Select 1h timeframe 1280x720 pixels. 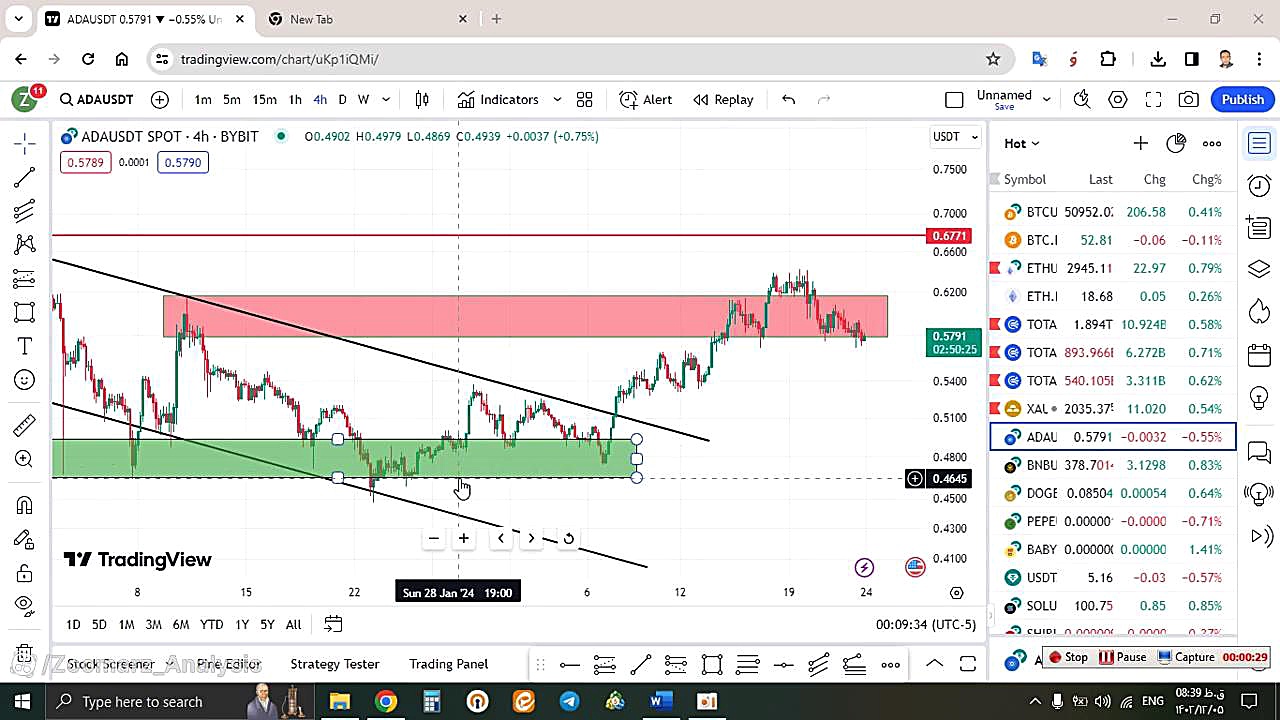295,99
